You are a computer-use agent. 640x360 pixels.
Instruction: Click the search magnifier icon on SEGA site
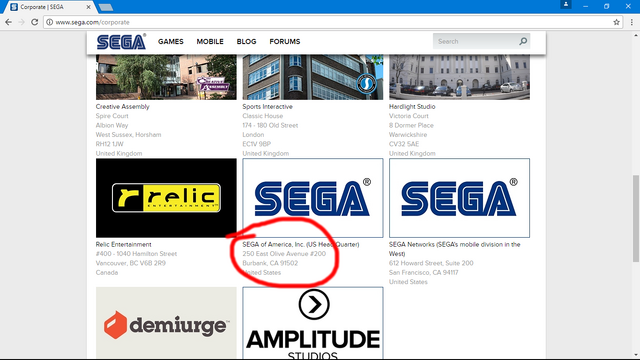point(523,41)
